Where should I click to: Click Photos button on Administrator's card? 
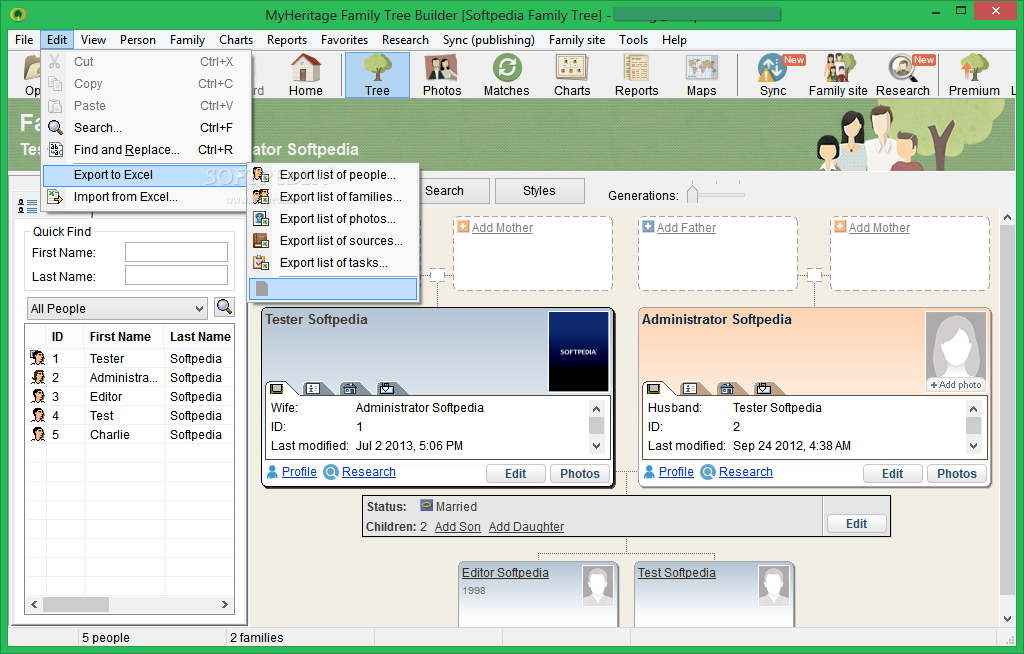pyautogui.click(x=957, y=474)
